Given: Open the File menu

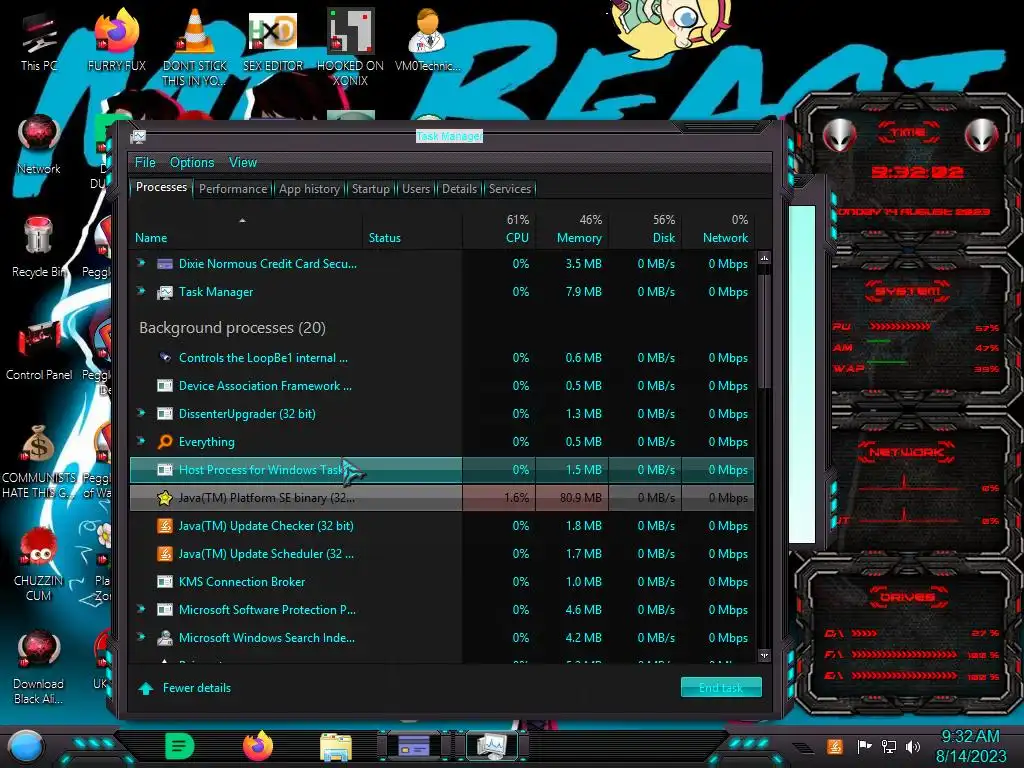Looking at the screenshot, I should point(145,163).
